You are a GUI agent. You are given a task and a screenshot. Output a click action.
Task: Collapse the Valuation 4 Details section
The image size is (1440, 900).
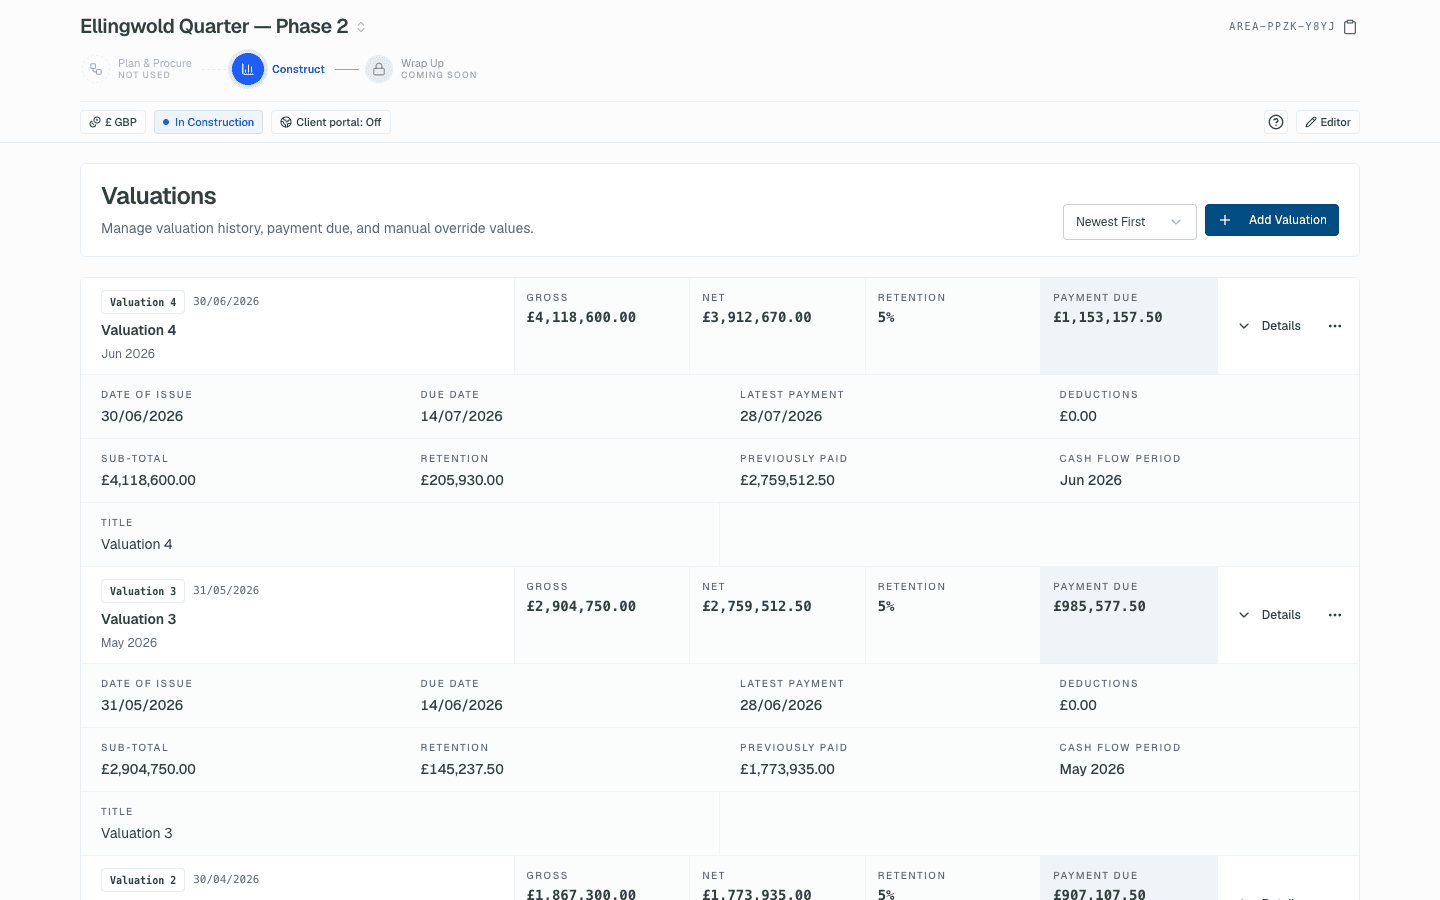coord(1270,326)
